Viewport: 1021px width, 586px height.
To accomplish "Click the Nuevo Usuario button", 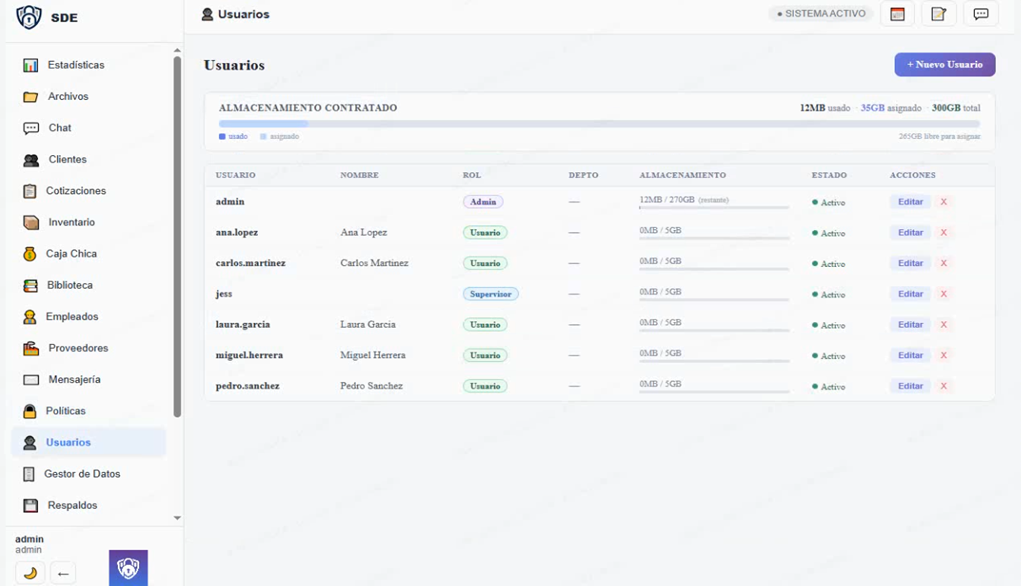I will 944,65.
